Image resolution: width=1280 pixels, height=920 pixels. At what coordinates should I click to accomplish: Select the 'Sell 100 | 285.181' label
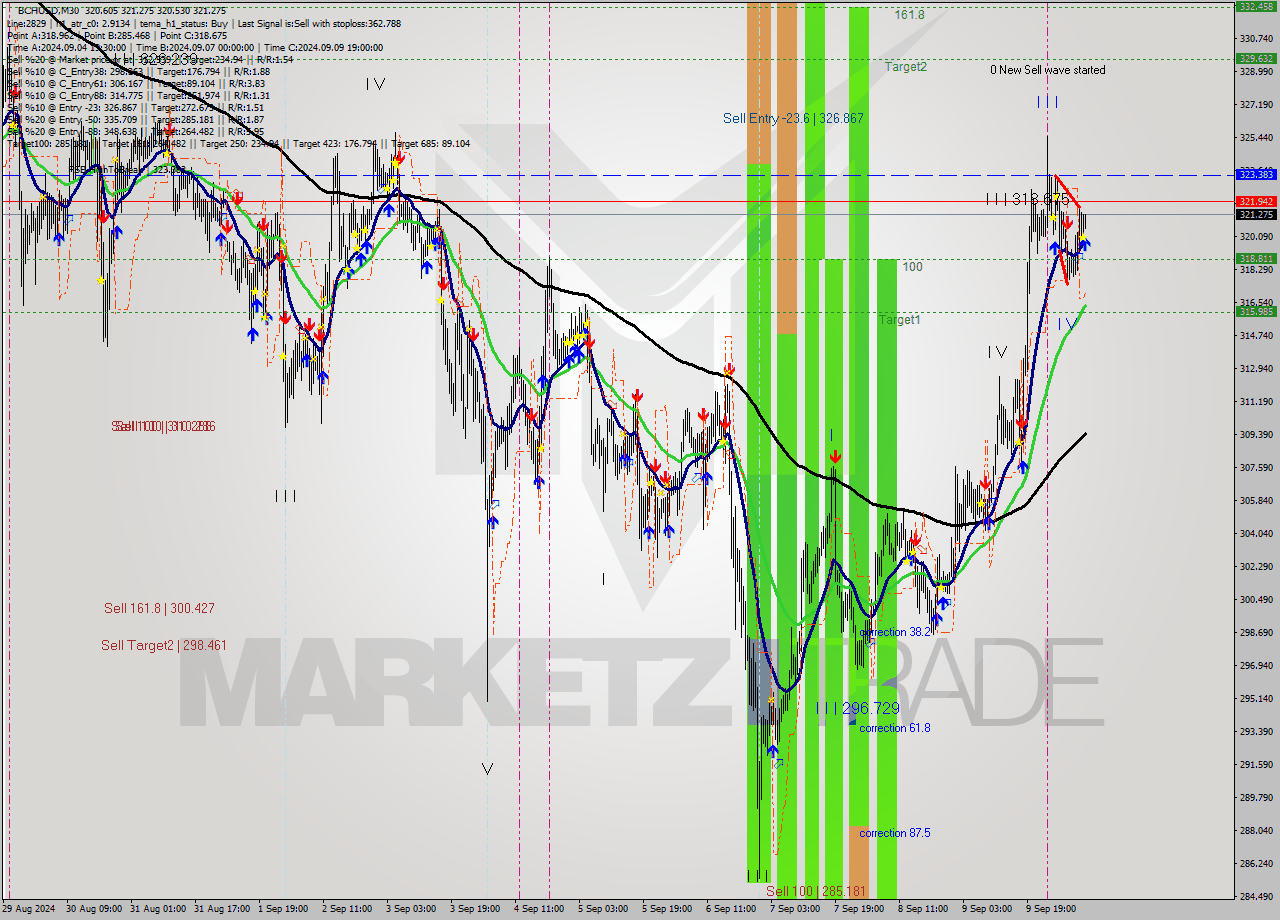[x=817, y=891]
